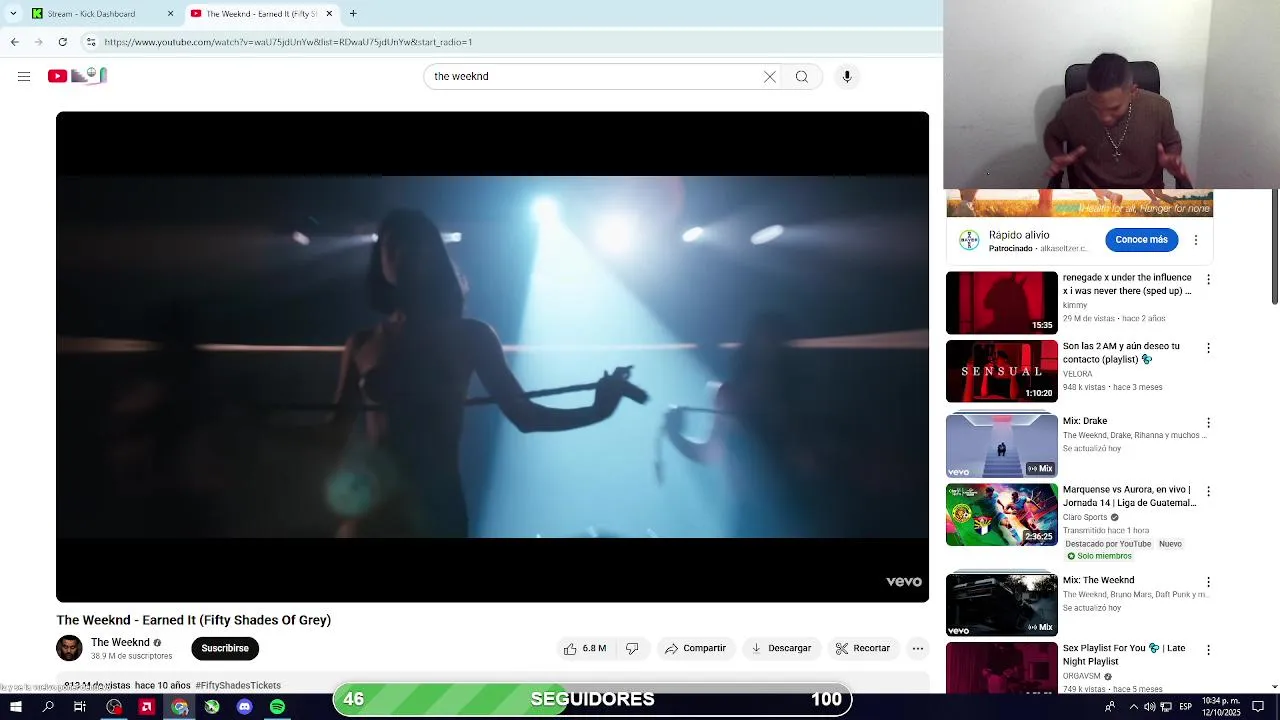Open options for Mix: Drake
This screenshot has width=1280, height=720.
1208,423
